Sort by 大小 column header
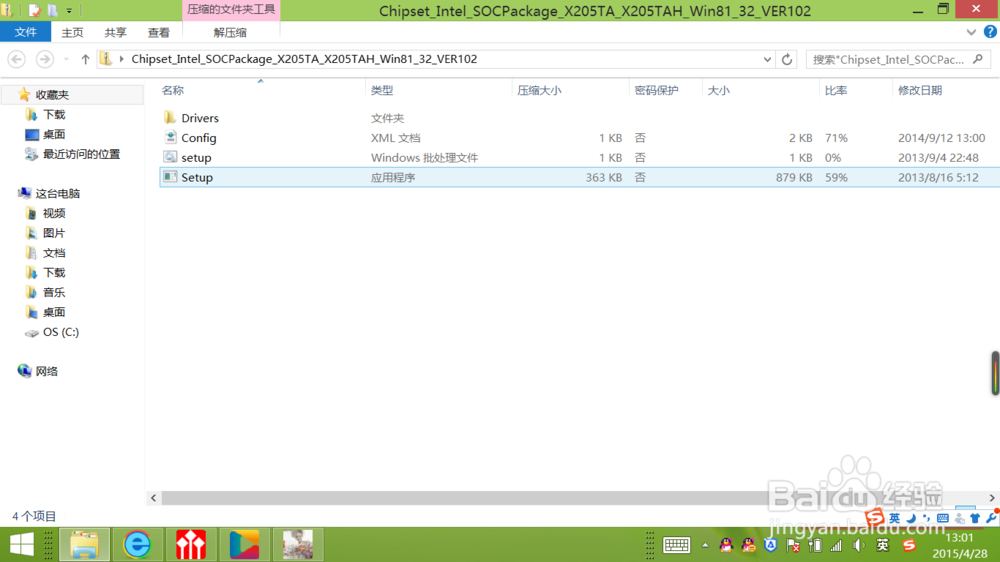This screenshot has height=562, width=1000. [x=718, y=91]
